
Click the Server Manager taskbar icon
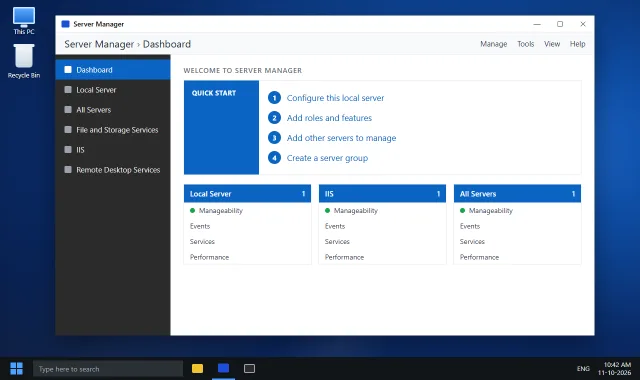tap(223, 369)
